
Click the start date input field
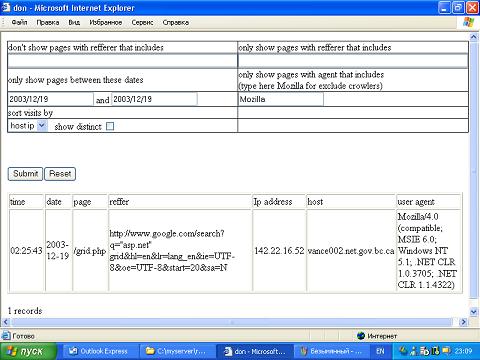51,99
